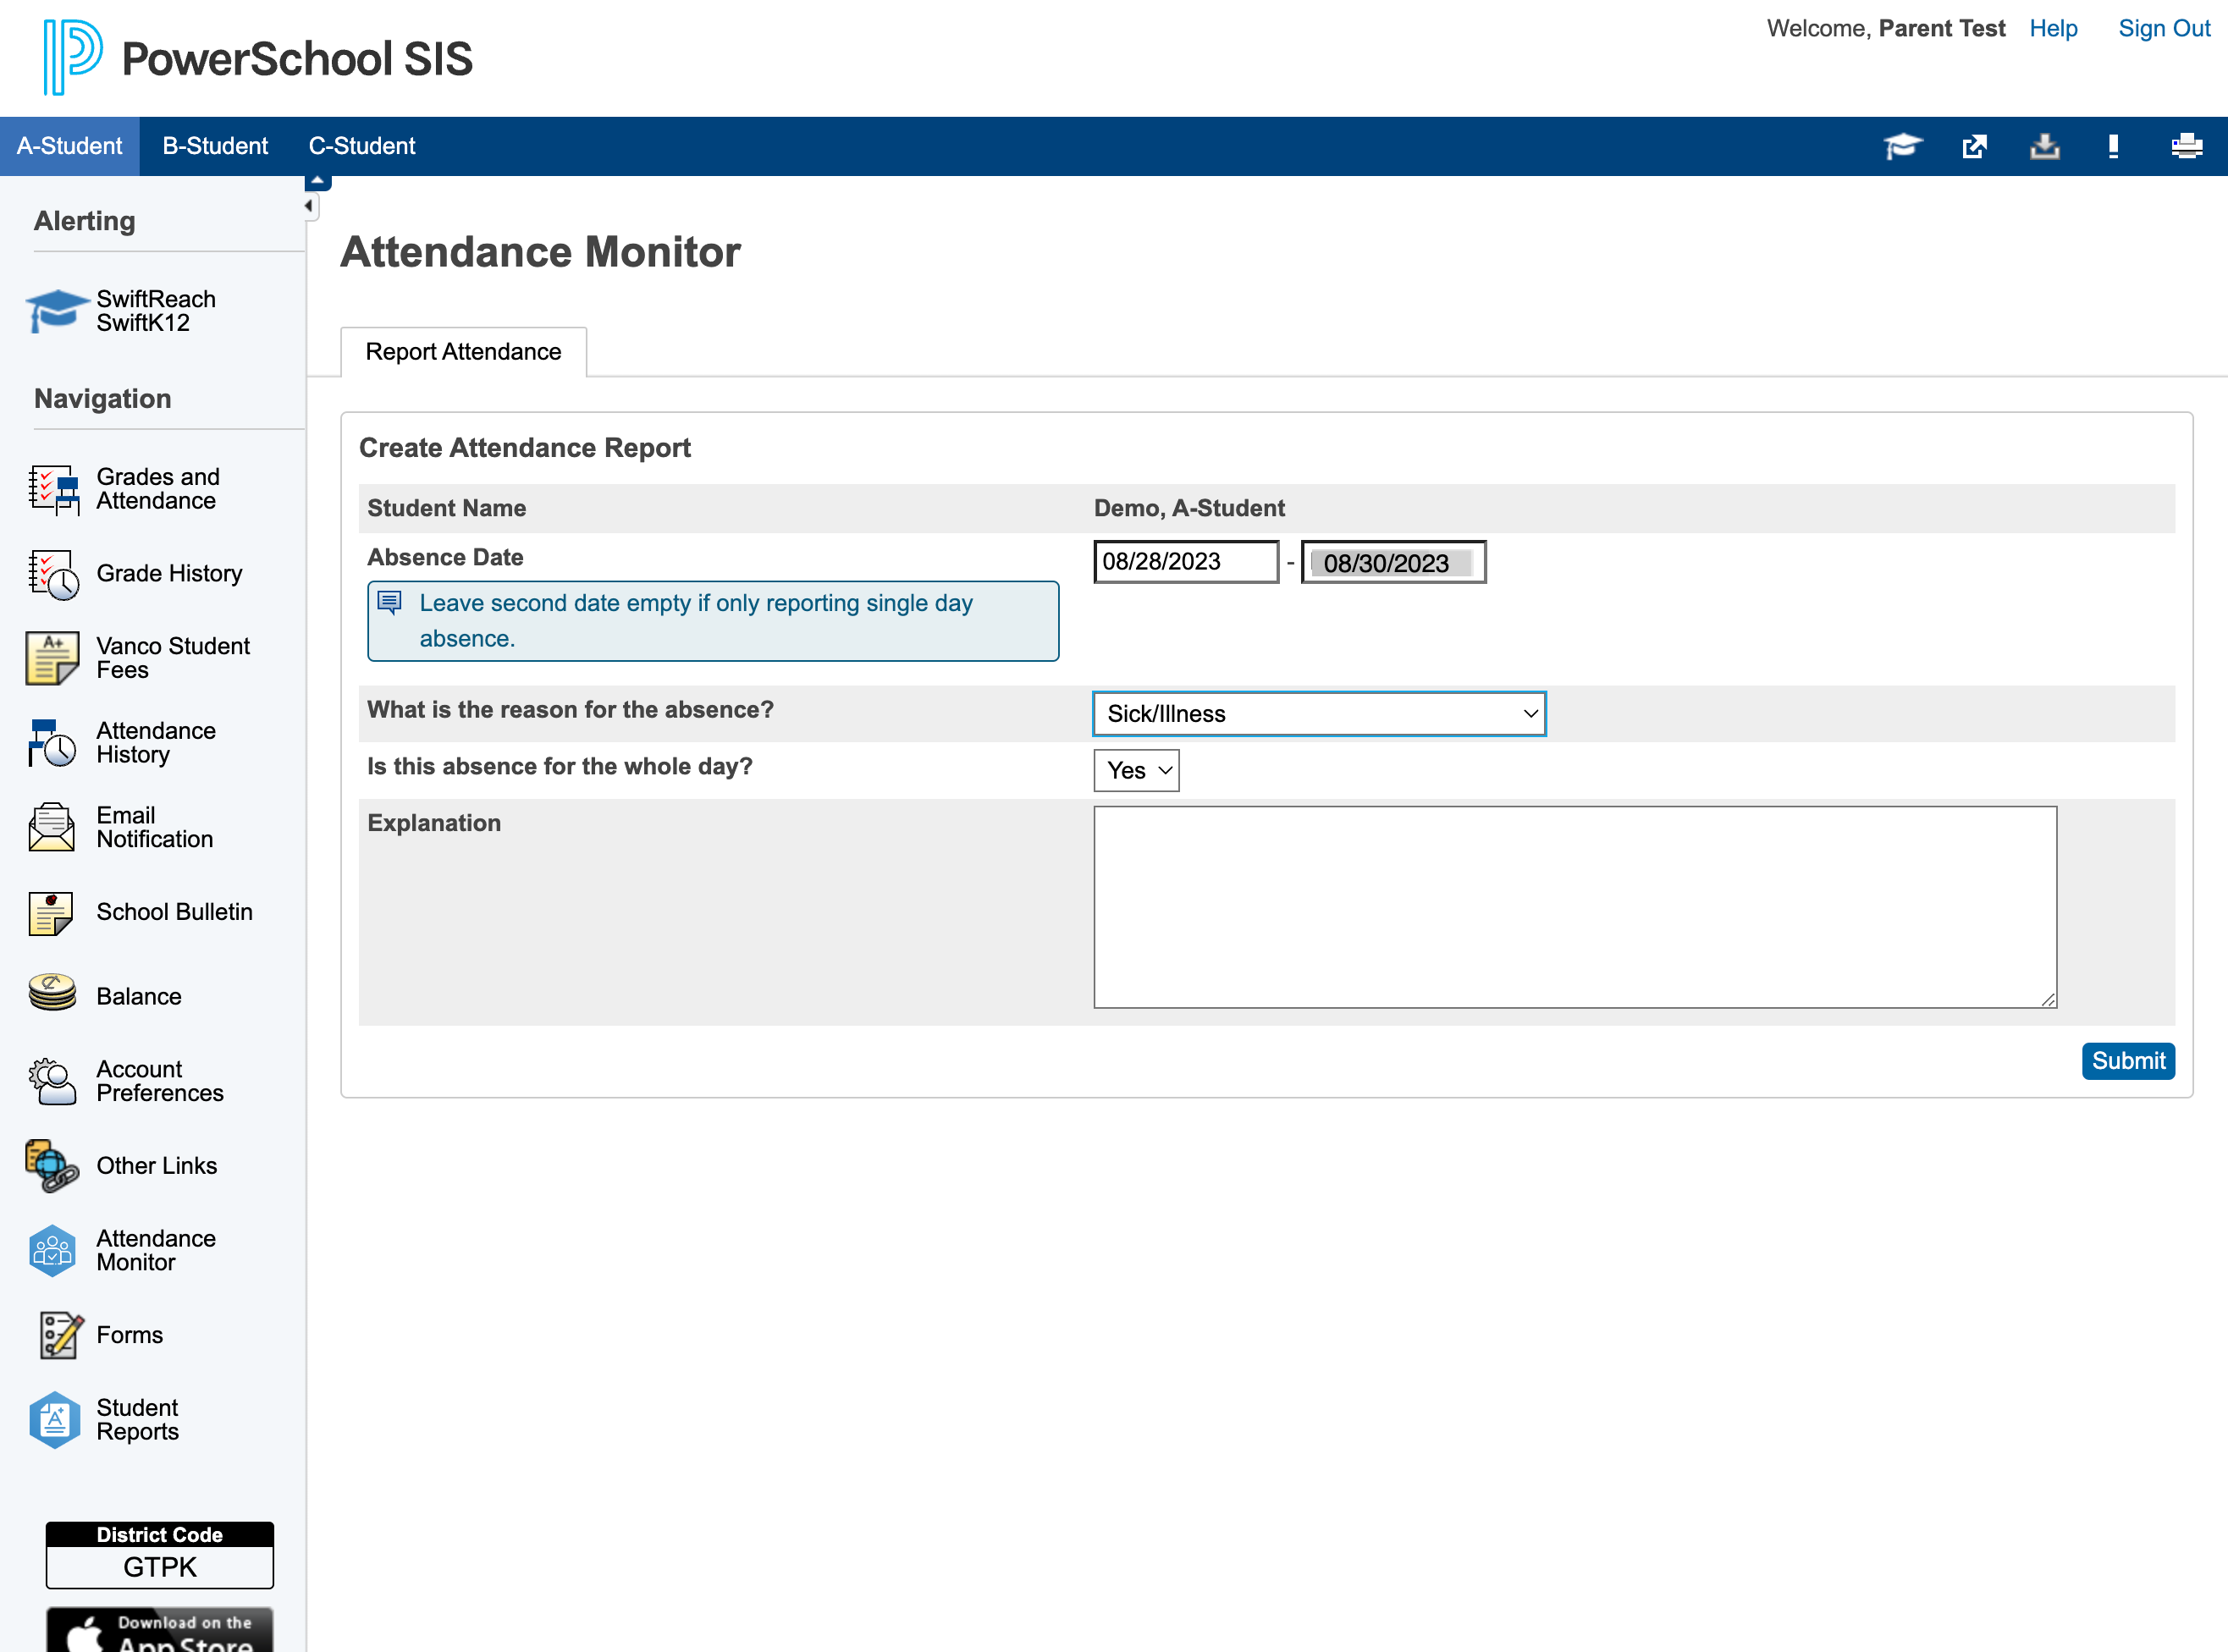Switch to B-Student tab
Image resolution: width=2228 pixels, height=1652 pixels.
(215, 146)
